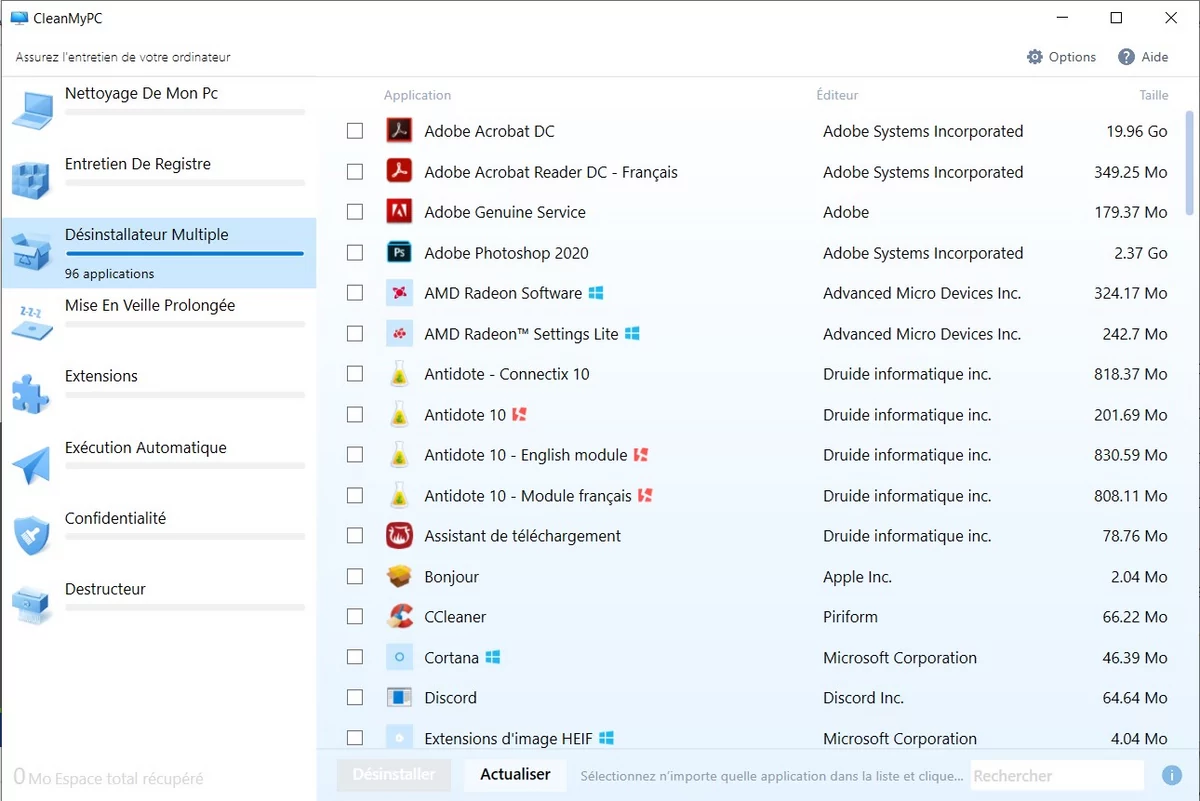Click the Antidote 10 - English module flask icon
Image resolution: width=1200 pixels, height=801 pixels.
click(x=399, y=455)
